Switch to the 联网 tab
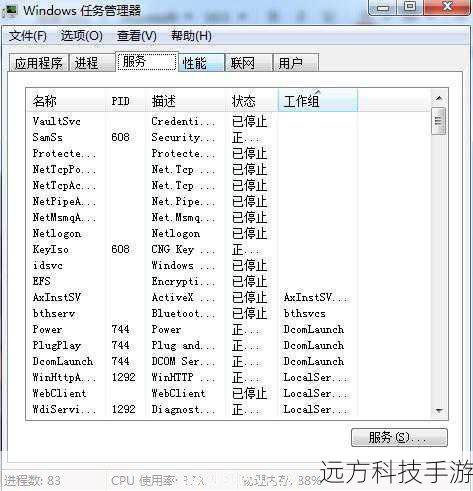Image resolution: width=473 pixels, height=491 pixels. 249,63
